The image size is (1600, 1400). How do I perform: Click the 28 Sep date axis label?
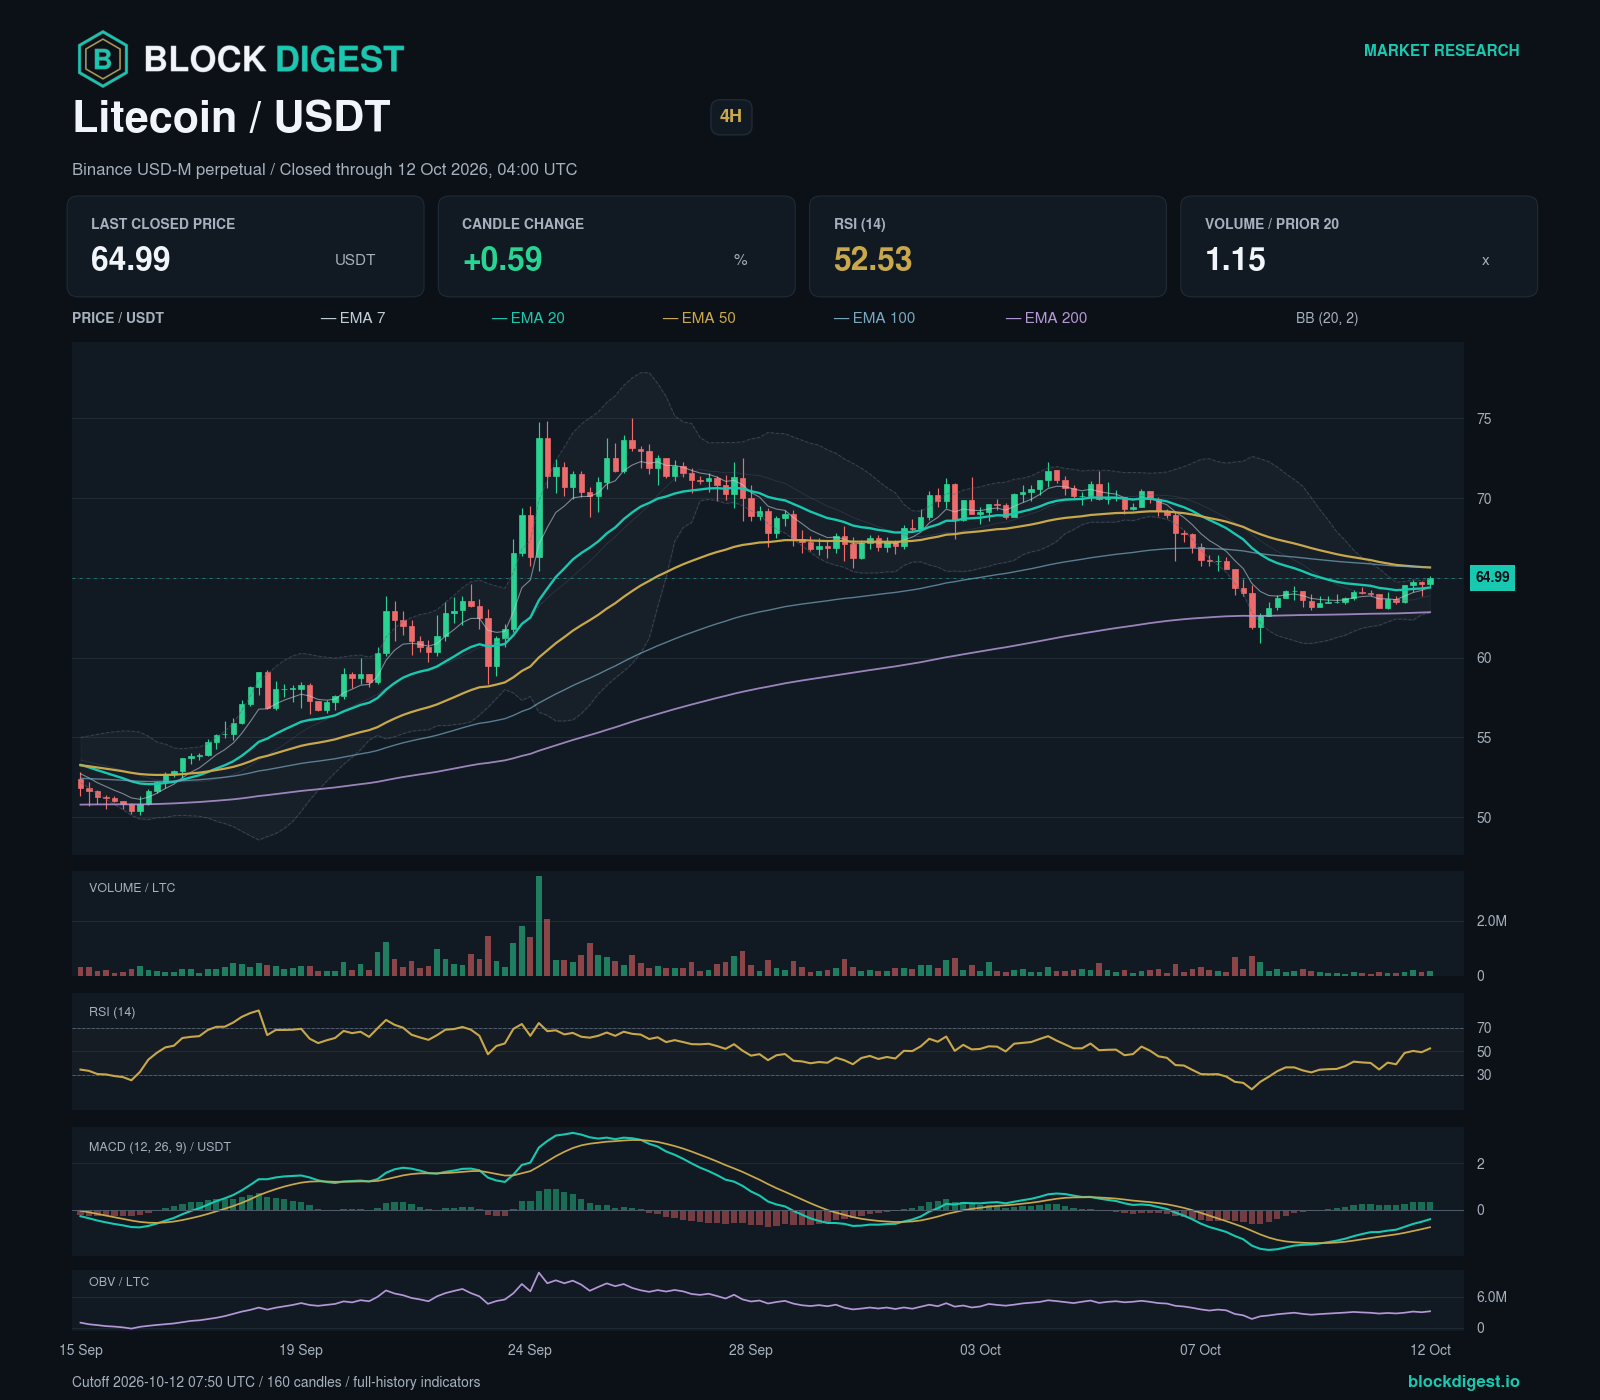pos(751,1350)
